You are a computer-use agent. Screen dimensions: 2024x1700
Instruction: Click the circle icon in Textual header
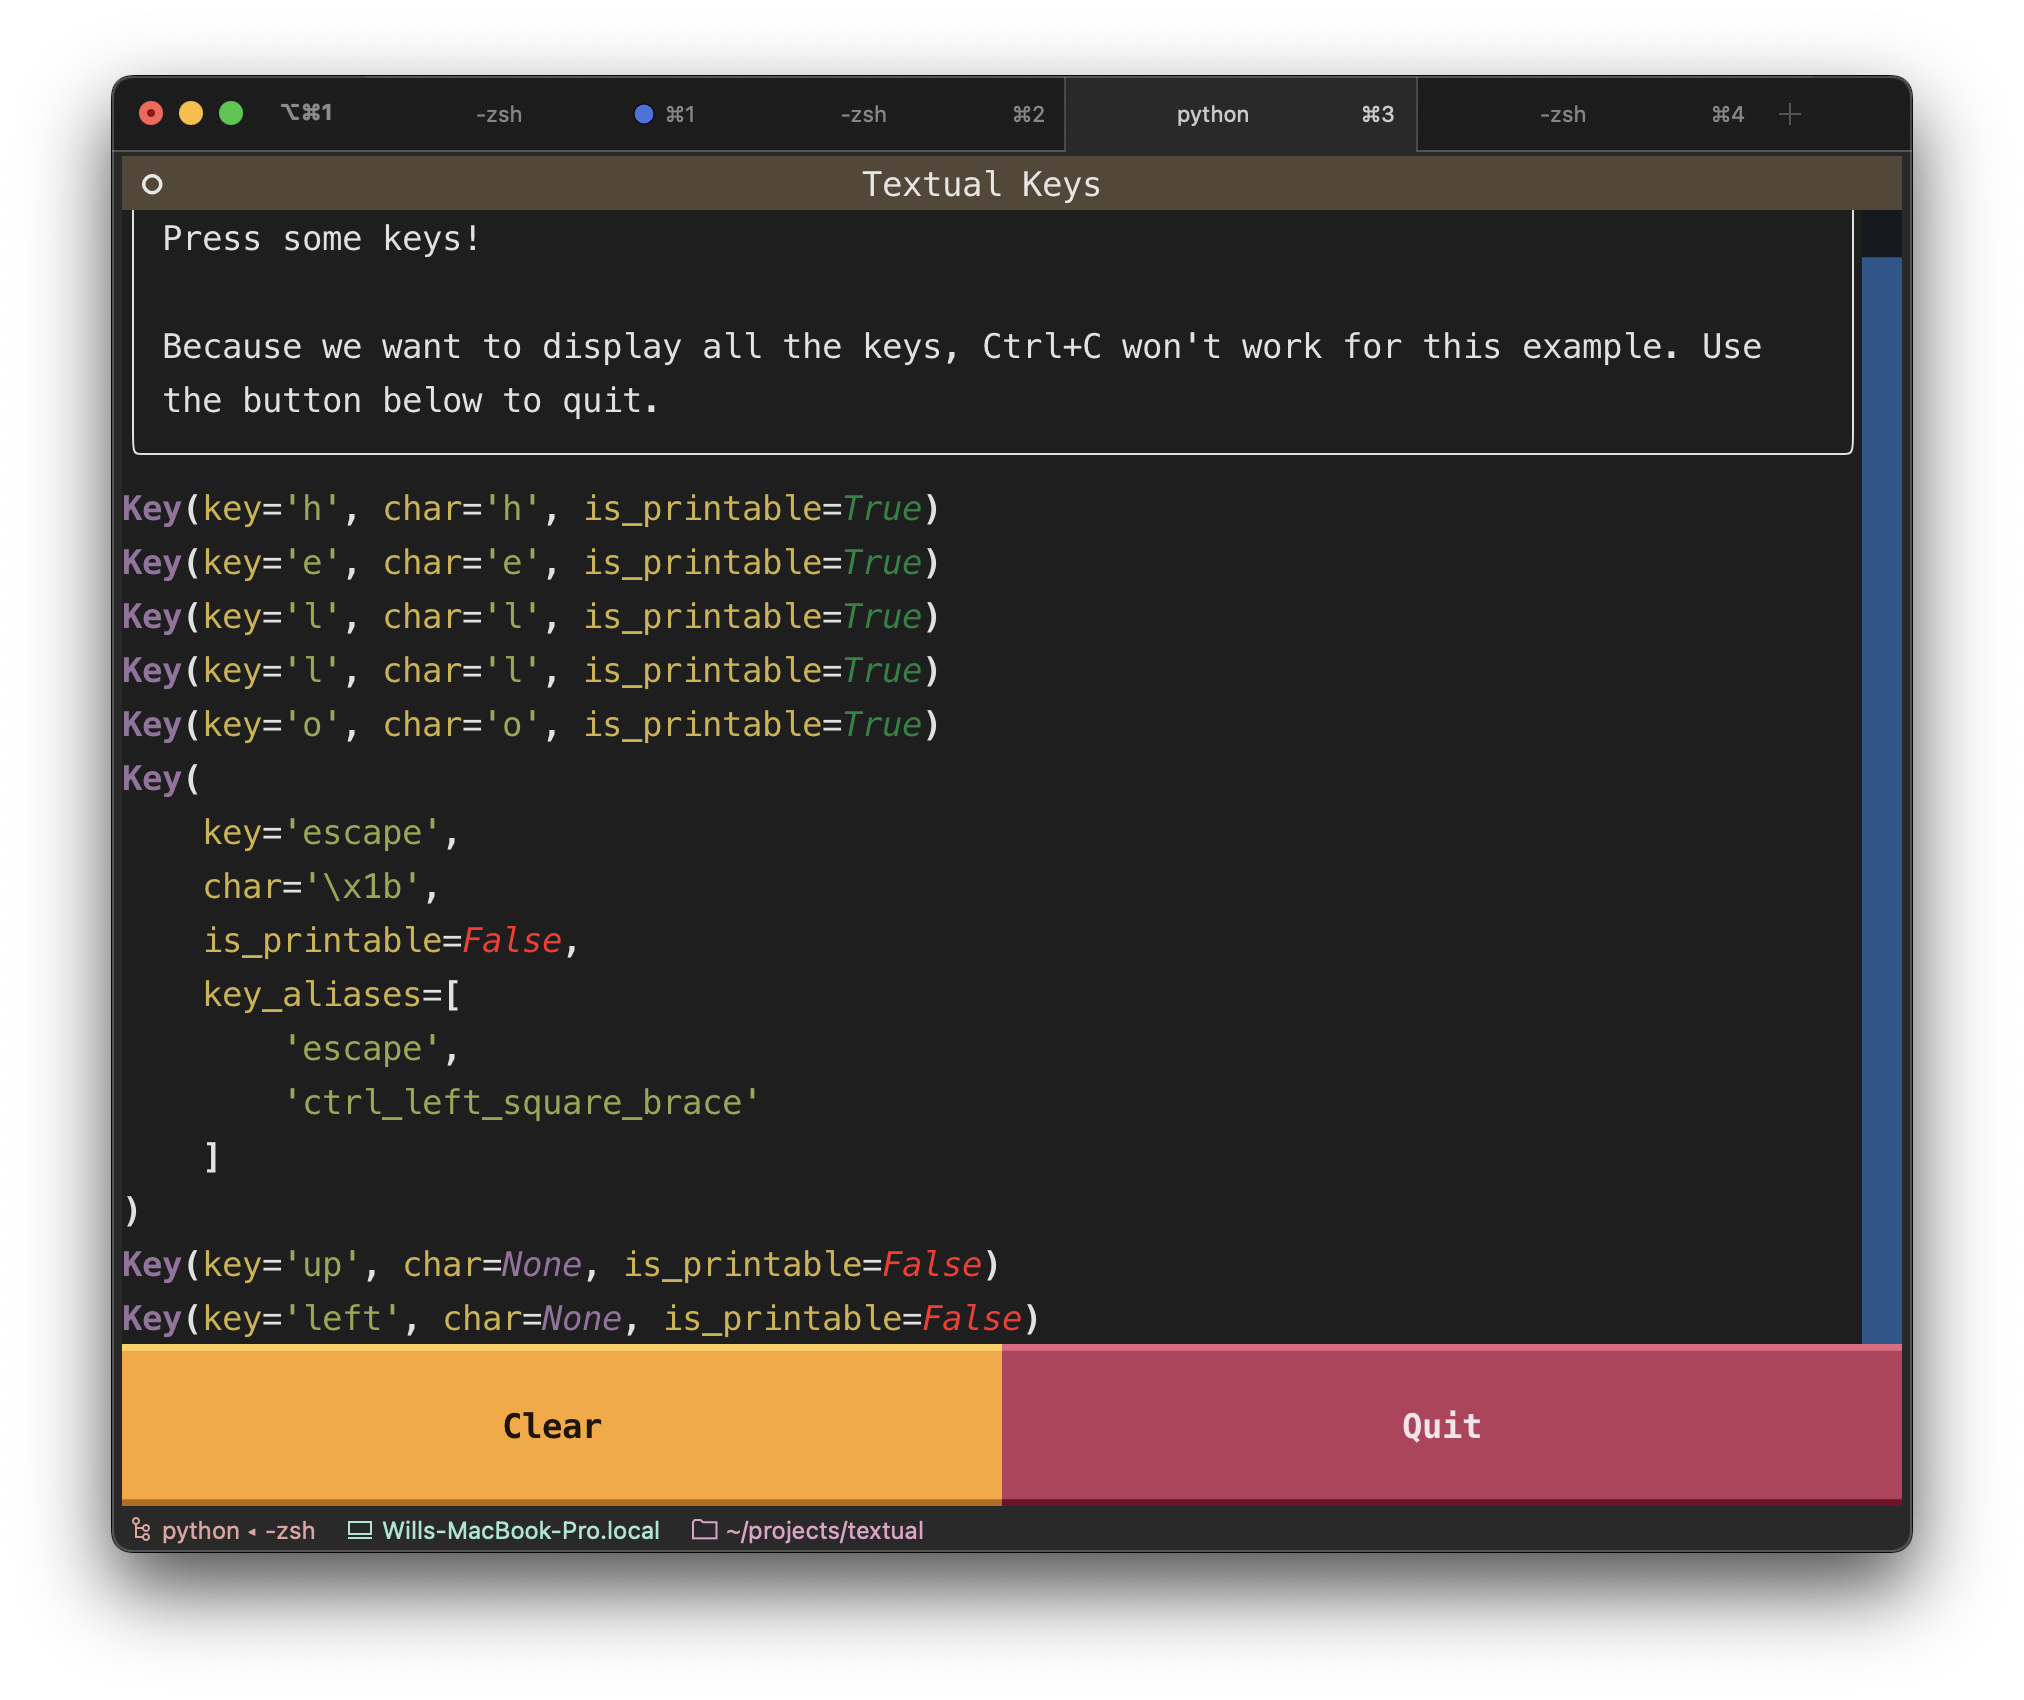point(152,184)
